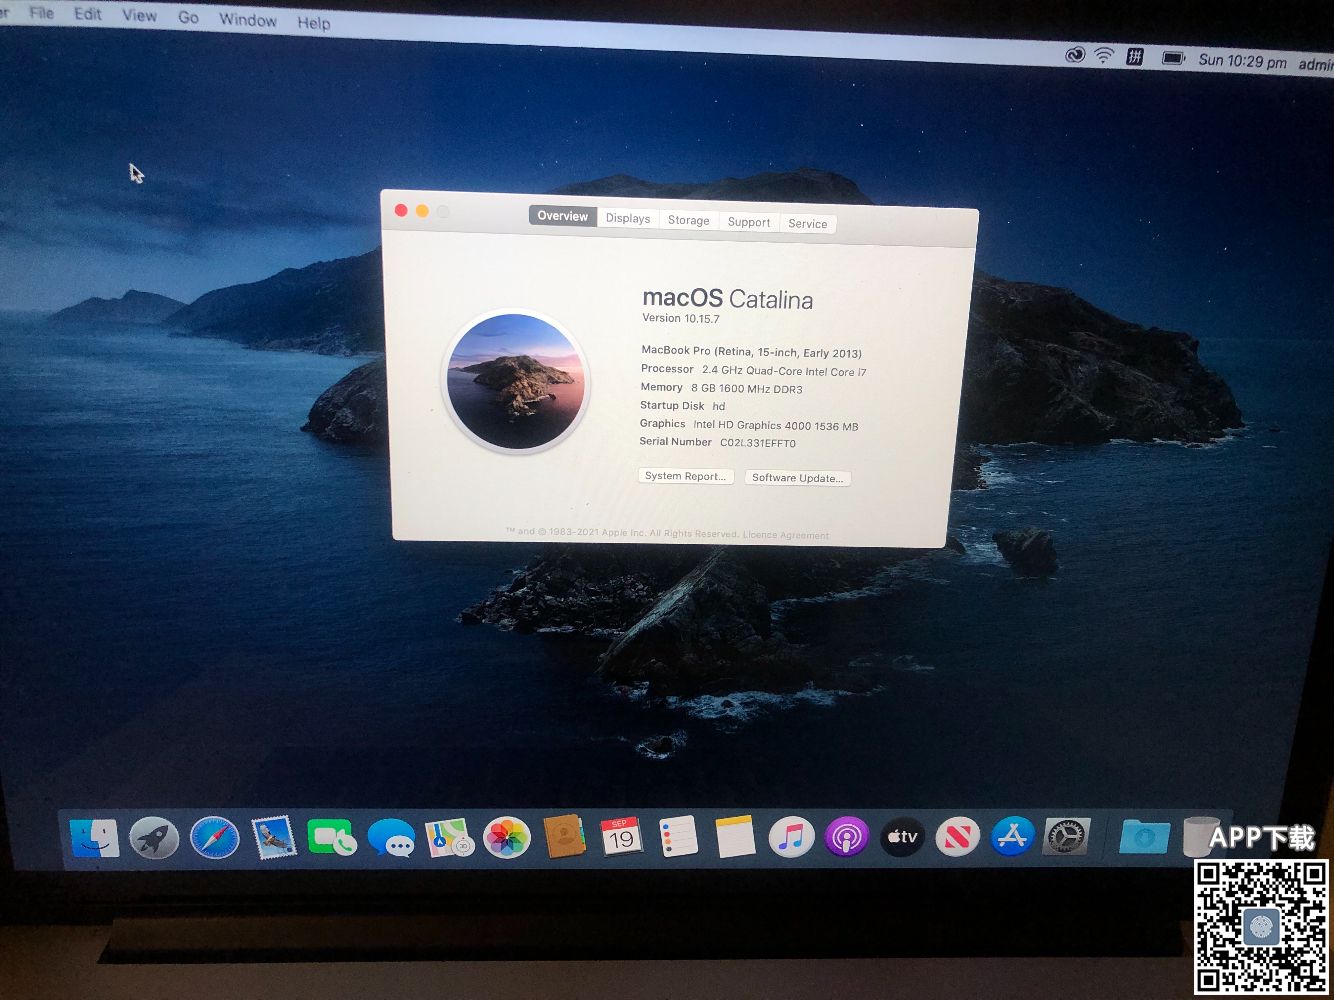Click the MacBook Pro model line
This screenshot has height=1000, width=1334.
click(x=751, y=351)
